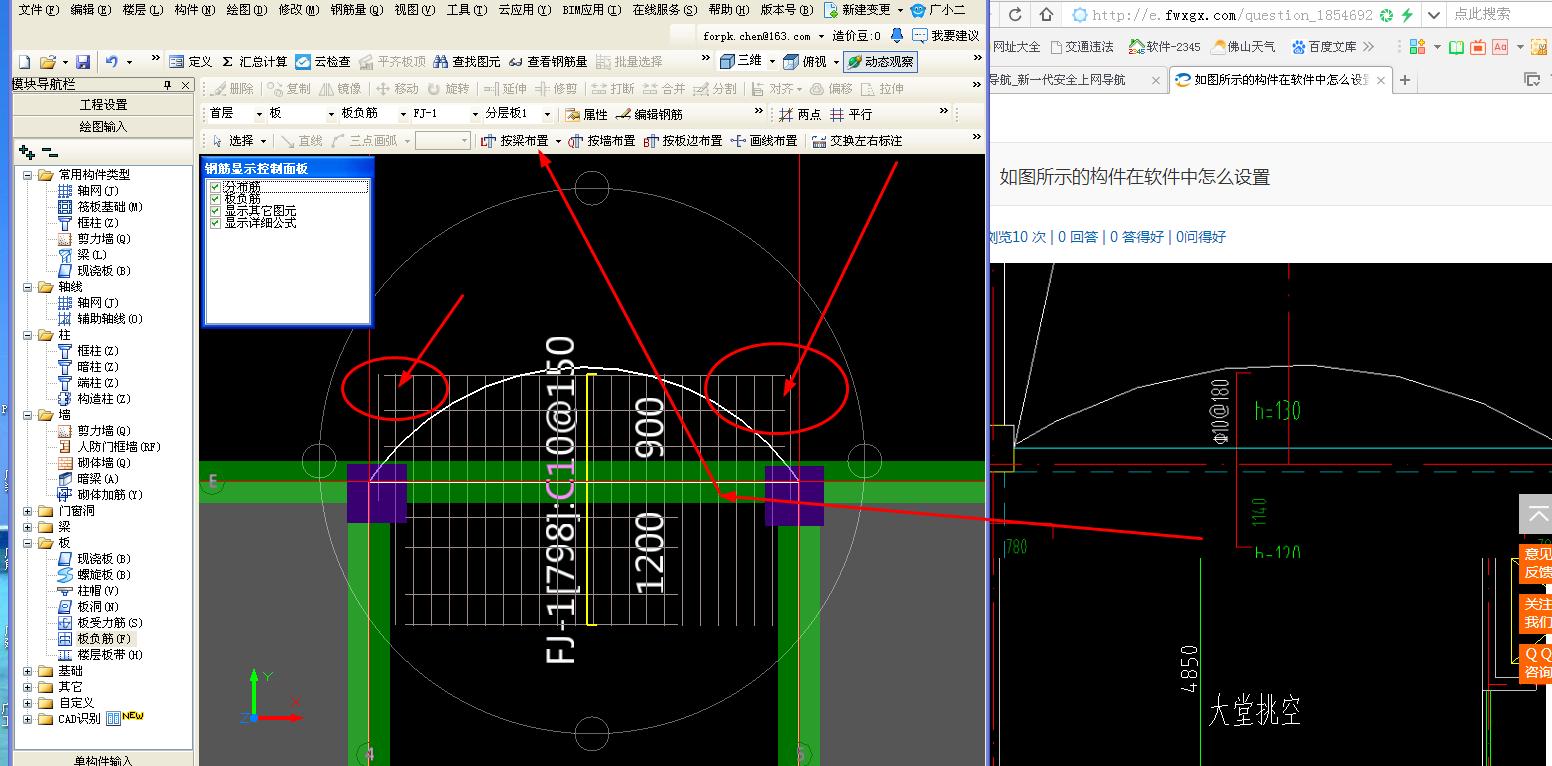Click 我要建议 suggestion button
1552x766 pixels.
click(x=946, y=35)
